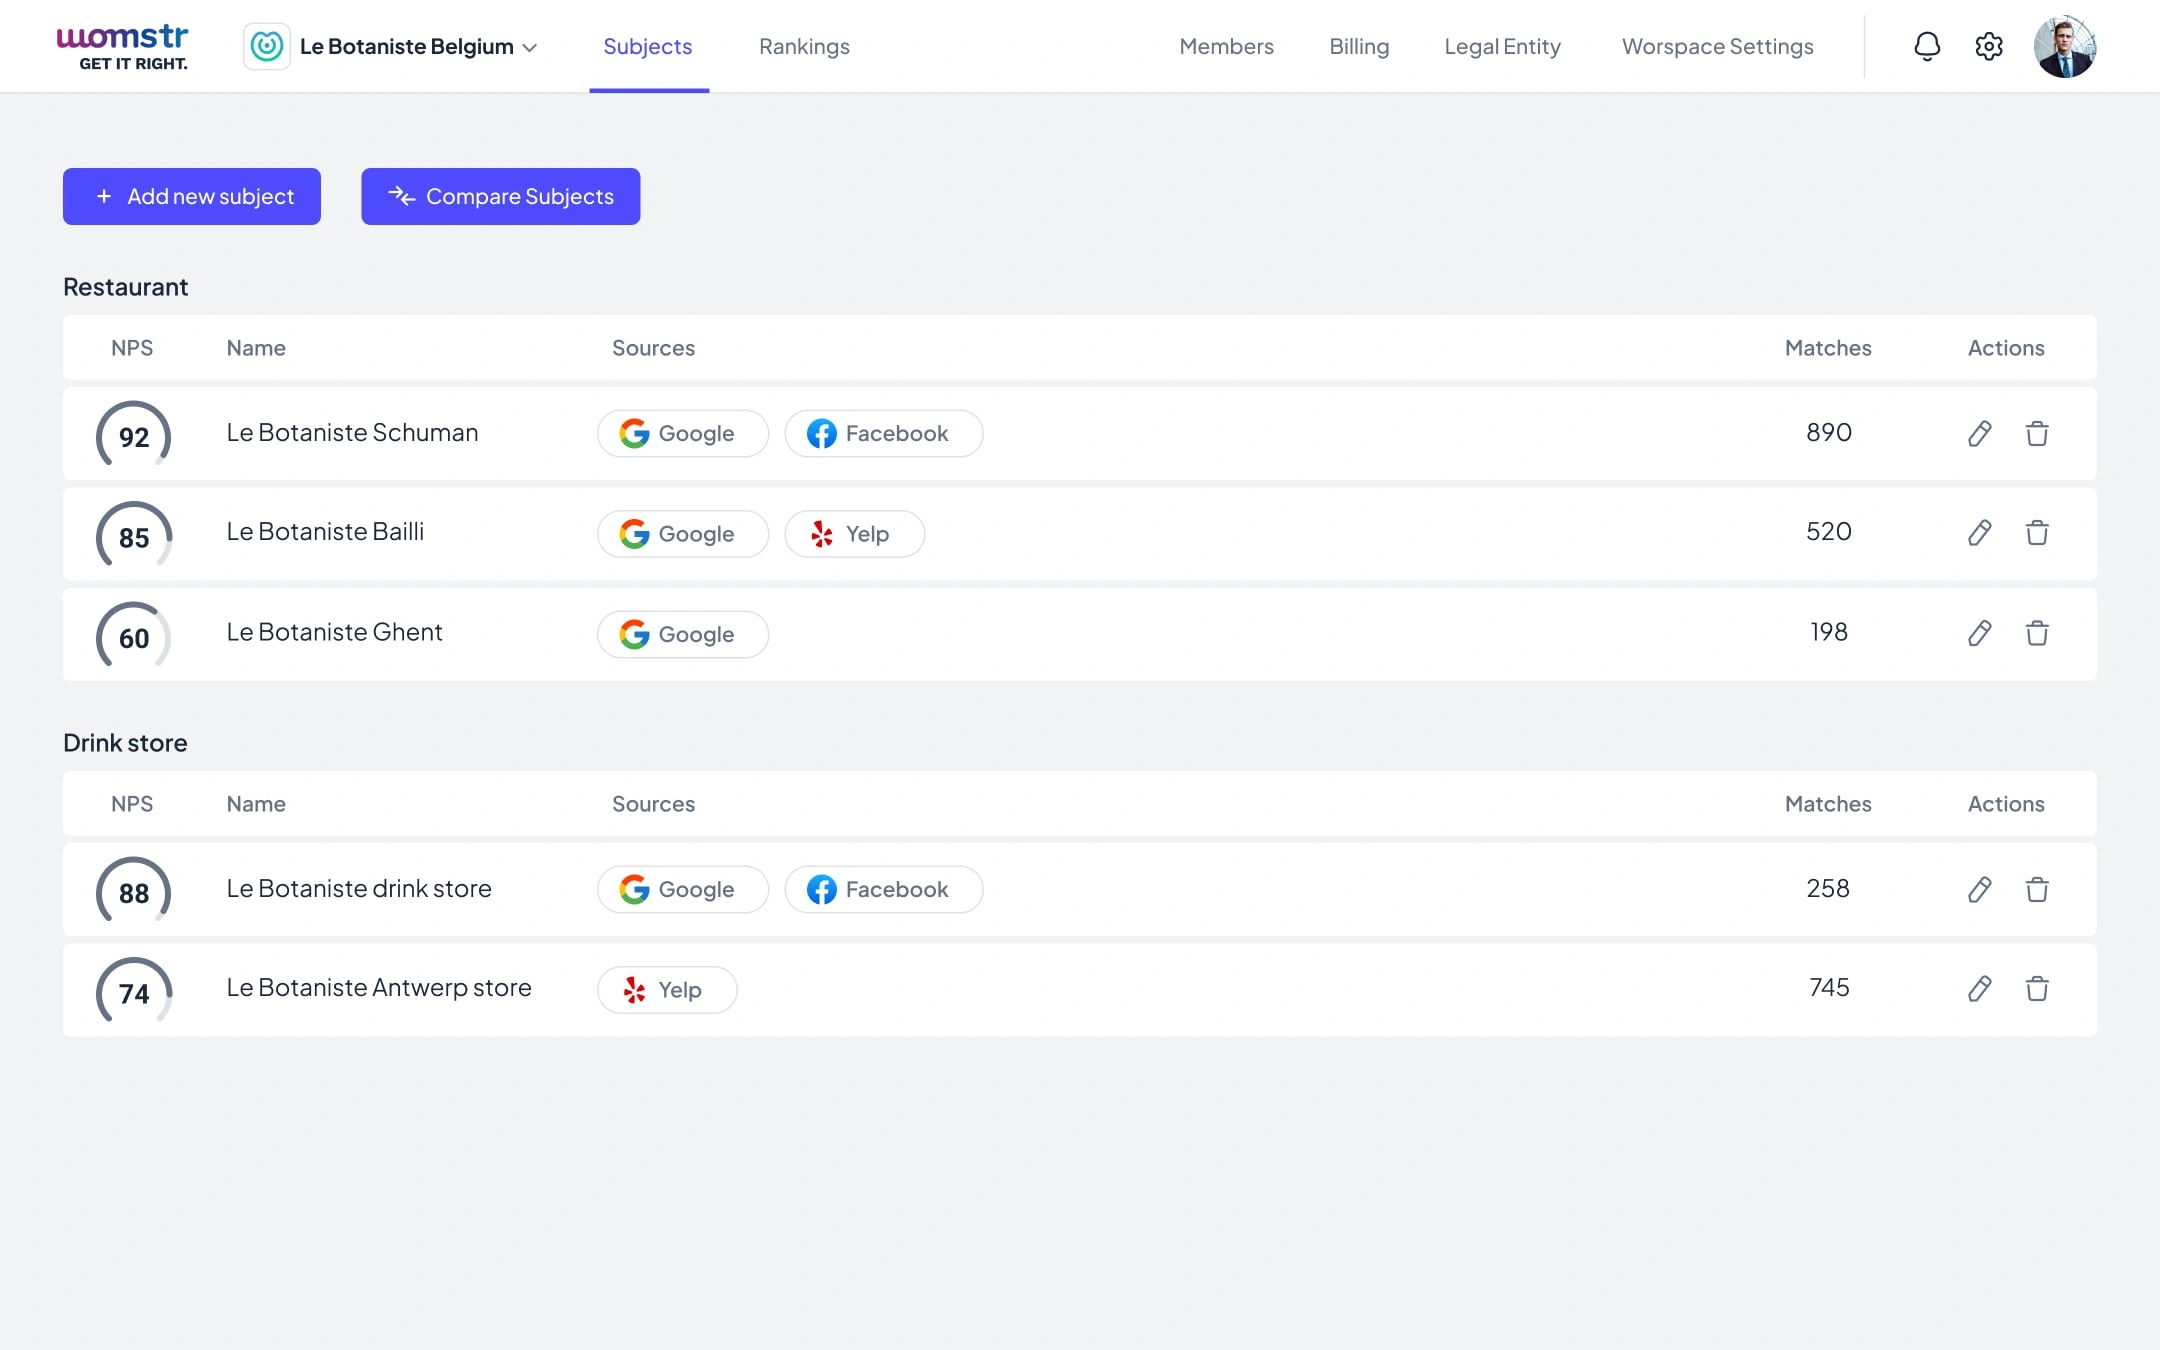
Task: Open Le Botaniste Ghent subject name
Action: (x=334, y=632)
